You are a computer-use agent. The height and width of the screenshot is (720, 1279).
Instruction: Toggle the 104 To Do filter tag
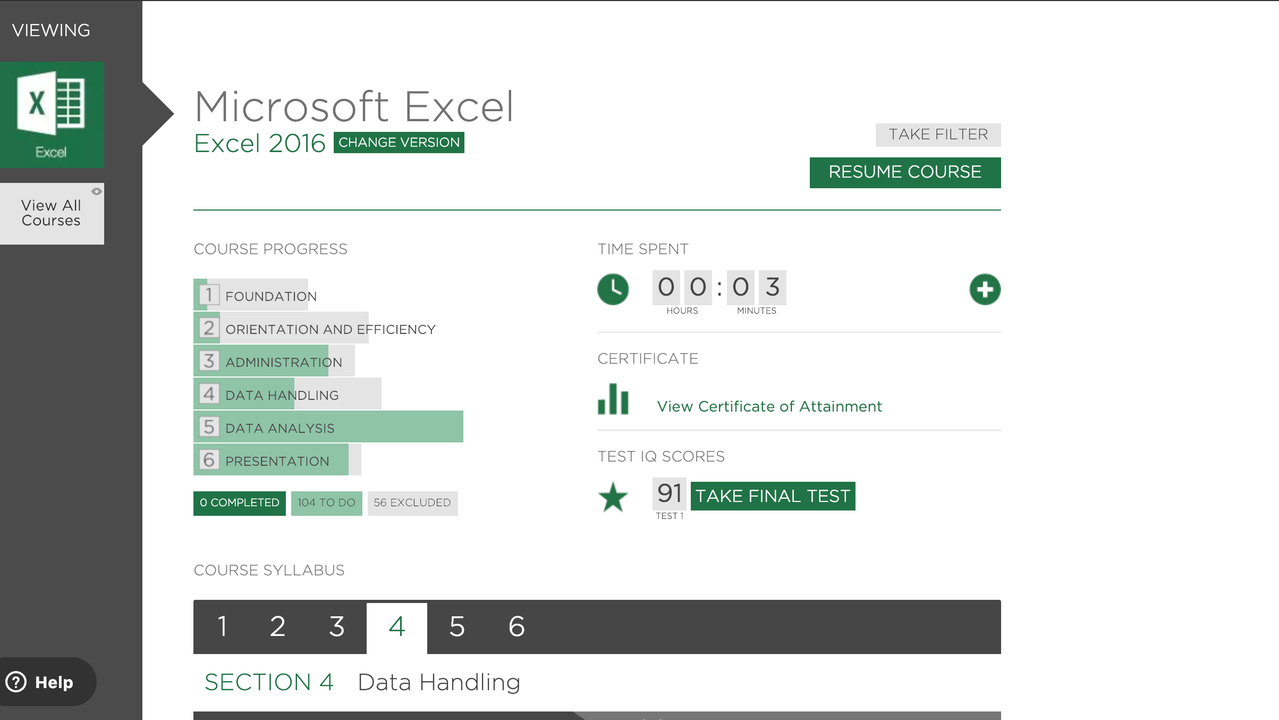point(326,503)
